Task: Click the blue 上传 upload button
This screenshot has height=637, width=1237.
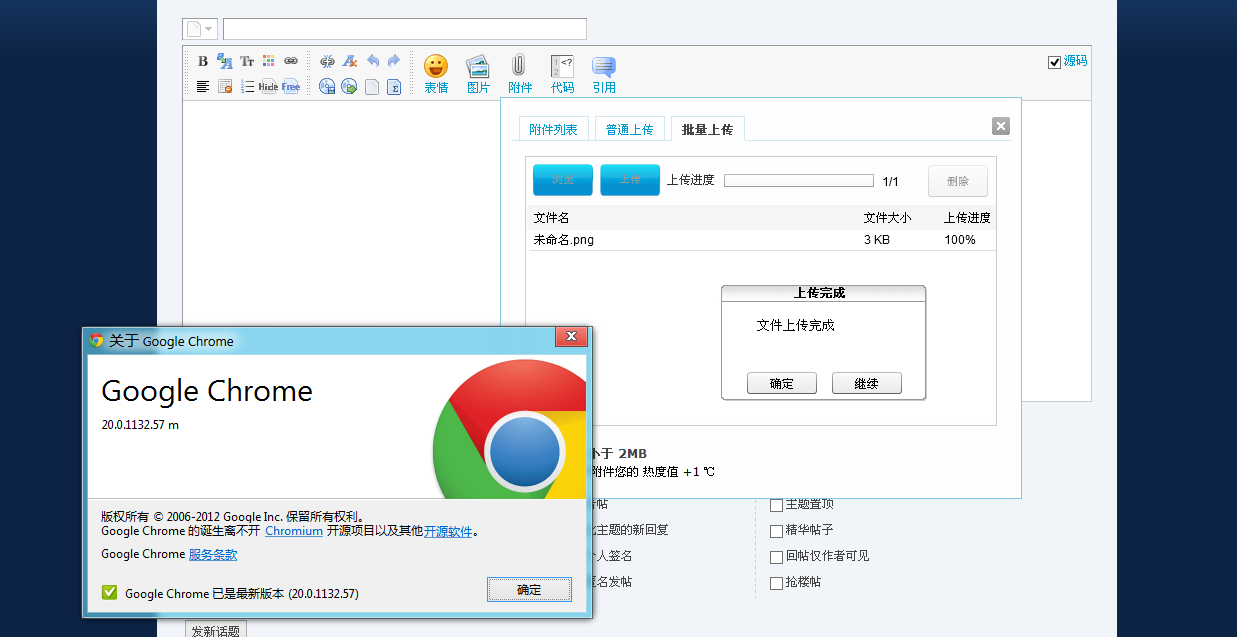Action: pyautogui.click(x=630, y=180)
